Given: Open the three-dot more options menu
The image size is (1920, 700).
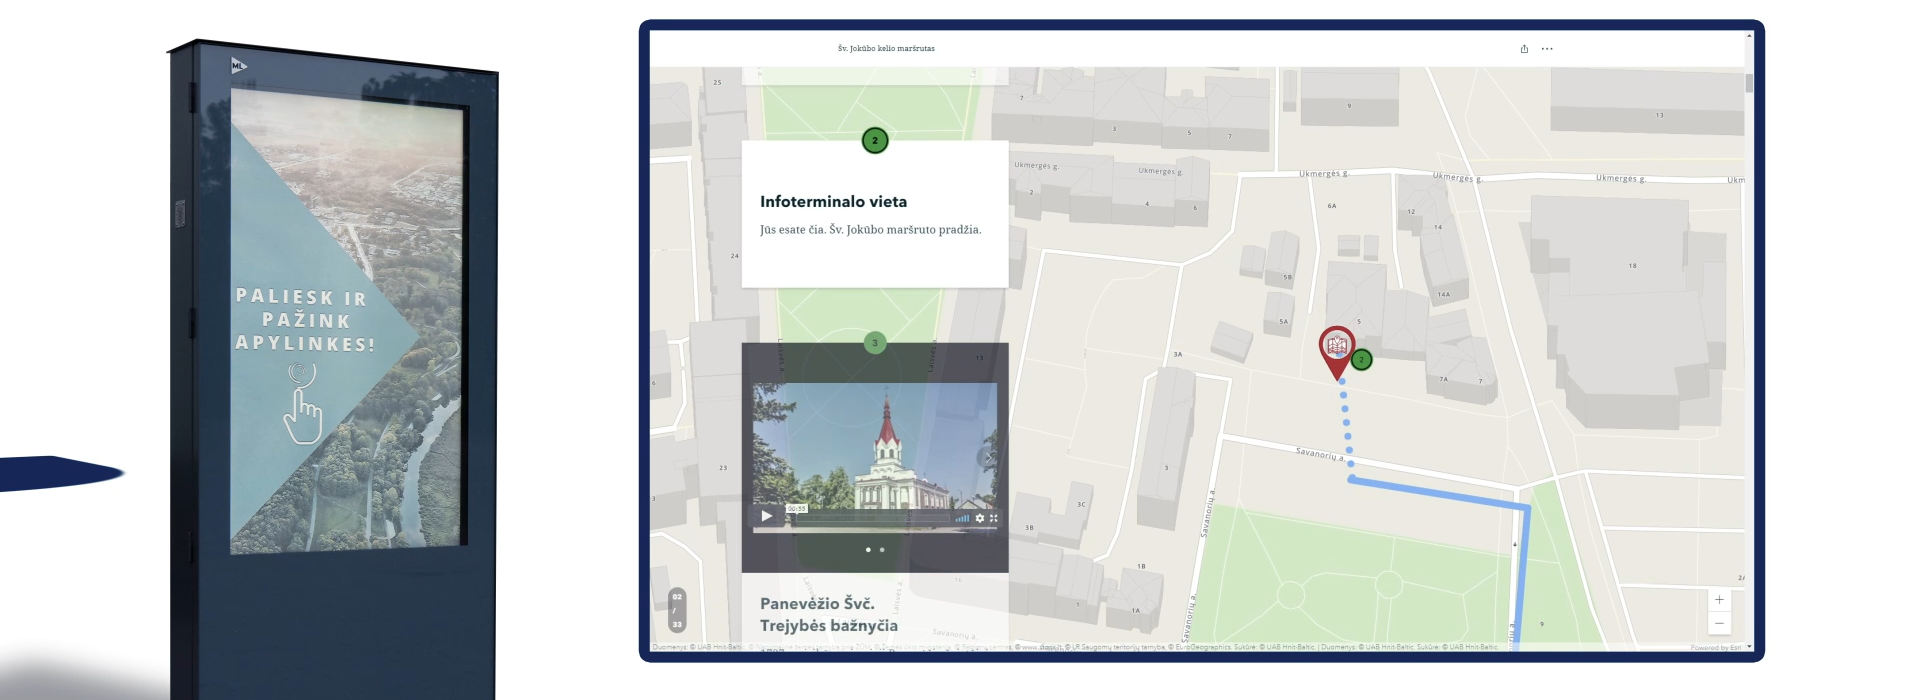Looking at the screenshot, I should [1547, 49].
